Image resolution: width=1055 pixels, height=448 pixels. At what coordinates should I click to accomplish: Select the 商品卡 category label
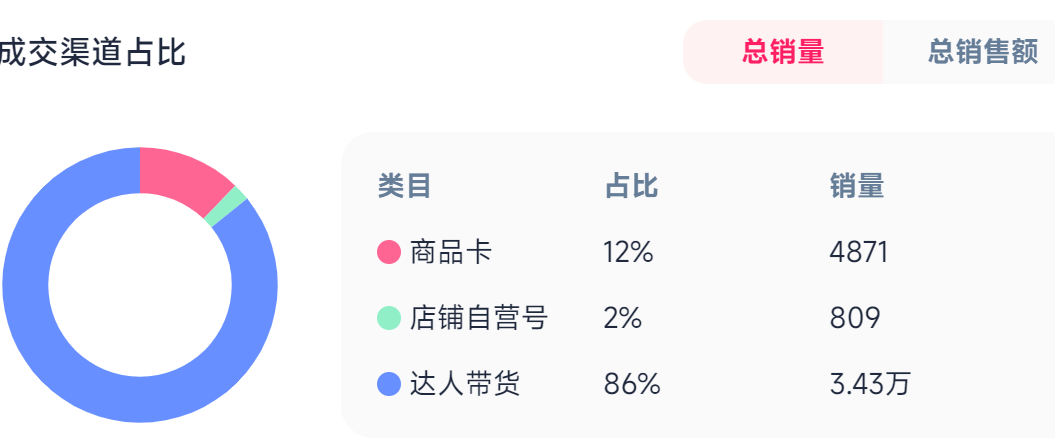(x=451, y=253)
